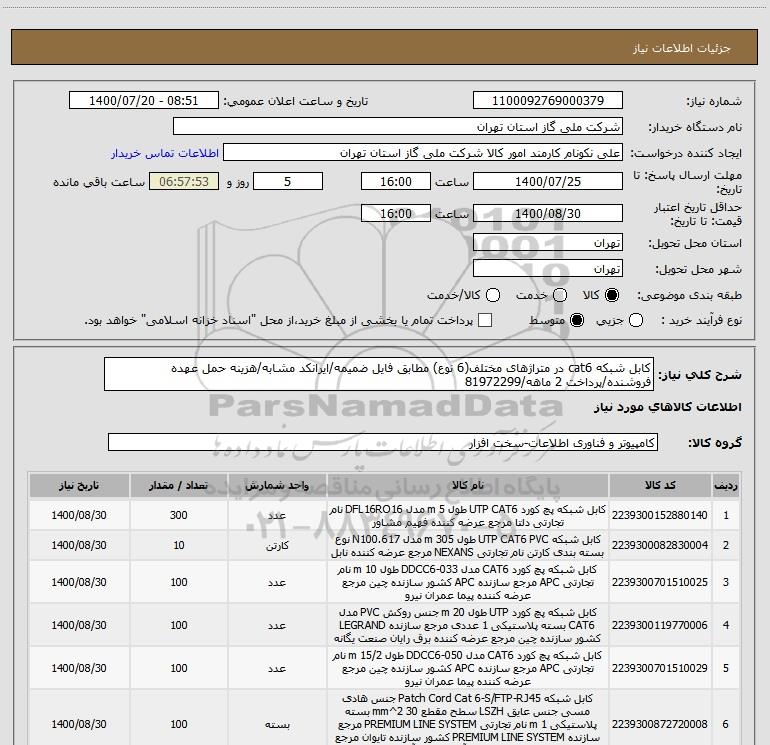This screenshot has width=770, height=745.
Task: Click the response deadline date 1400/07/25
Action: pyautogui.click(x=548, y=181)
